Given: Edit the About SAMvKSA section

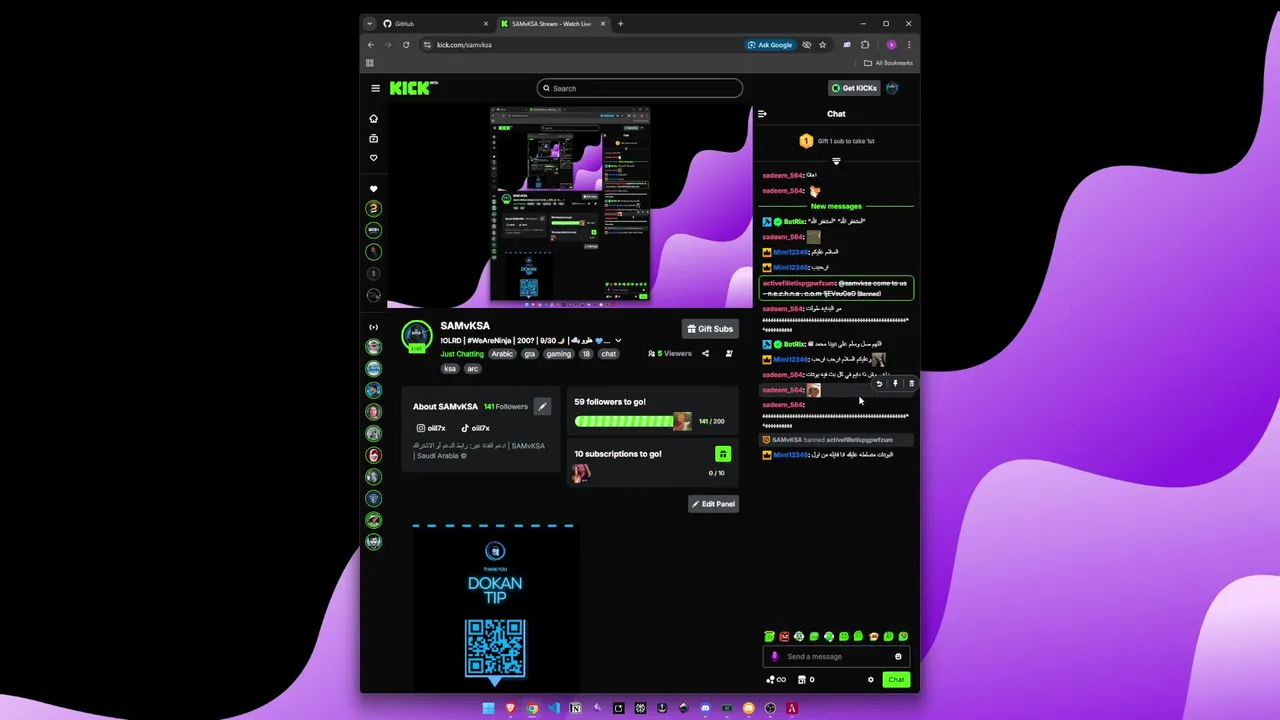Looking at the screenshot, I should click(x=542, y=406).
